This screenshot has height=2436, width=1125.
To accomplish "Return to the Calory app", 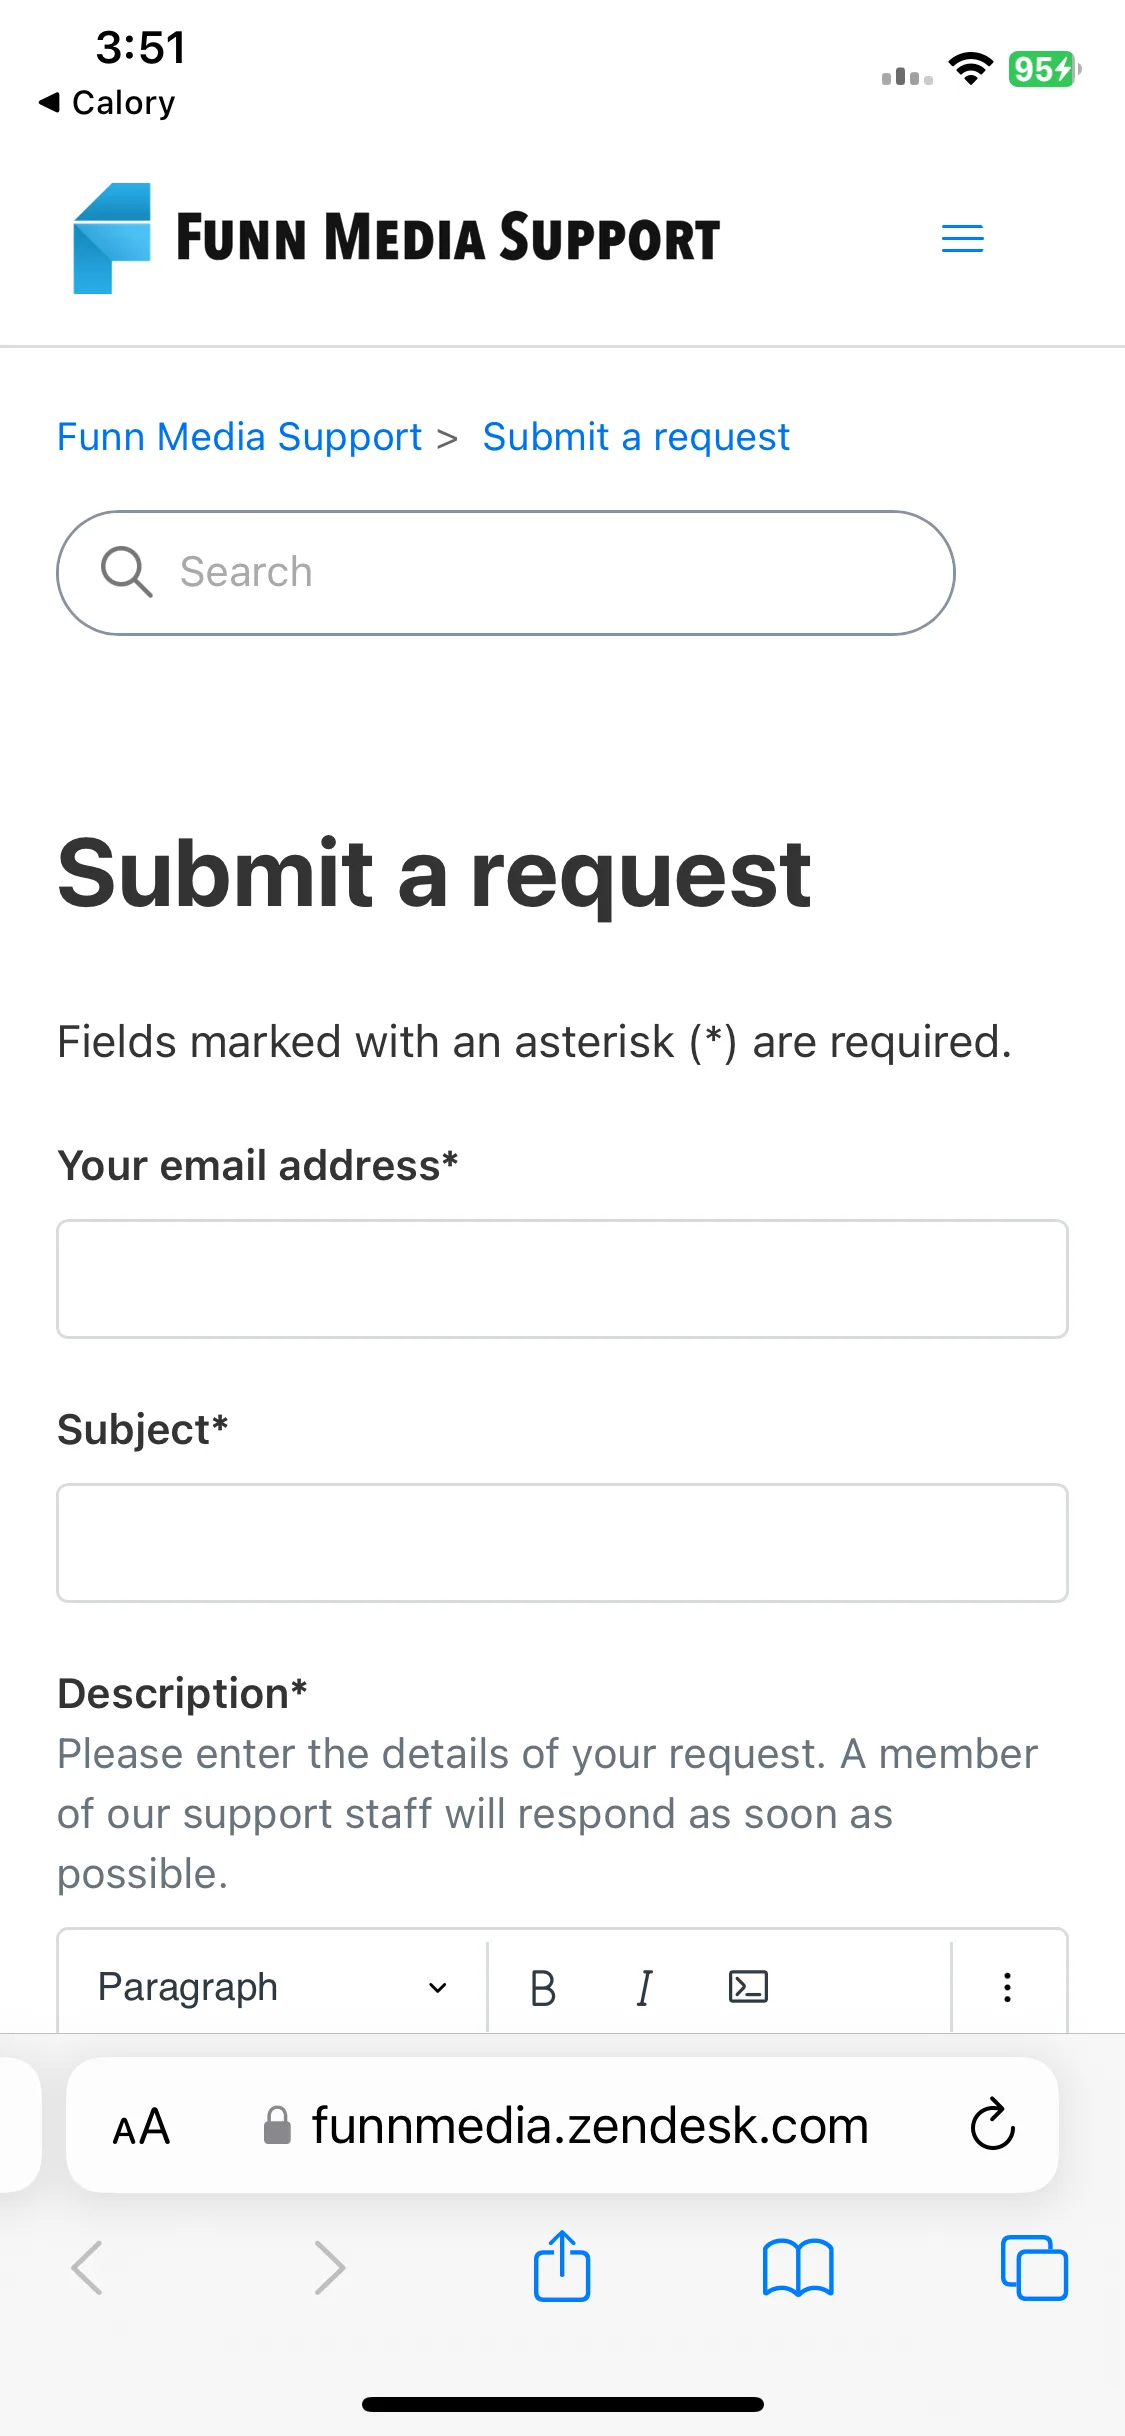I will point(107,102).
